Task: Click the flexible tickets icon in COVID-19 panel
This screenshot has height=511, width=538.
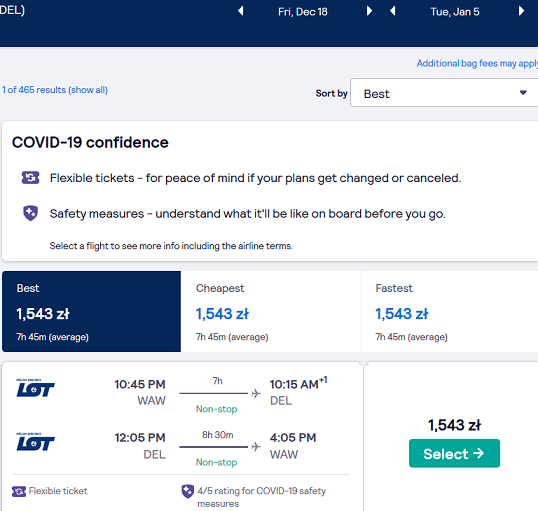Action: 31,178
